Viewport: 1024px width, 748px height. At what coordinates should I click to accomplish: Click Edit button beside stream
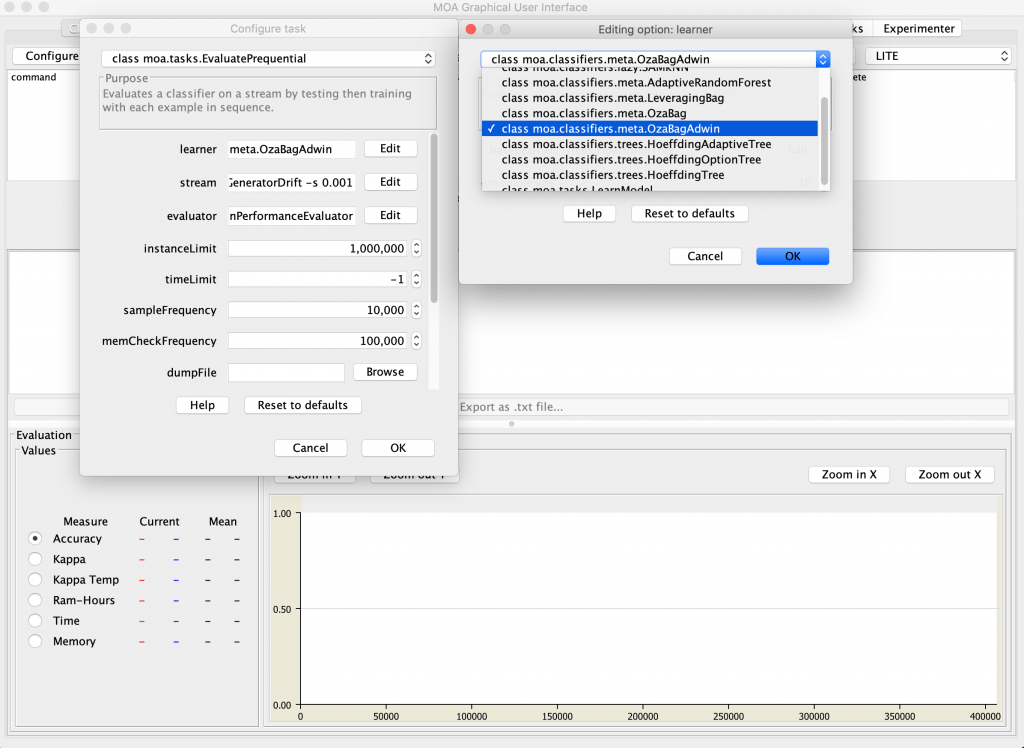click(x=390, y=182)
